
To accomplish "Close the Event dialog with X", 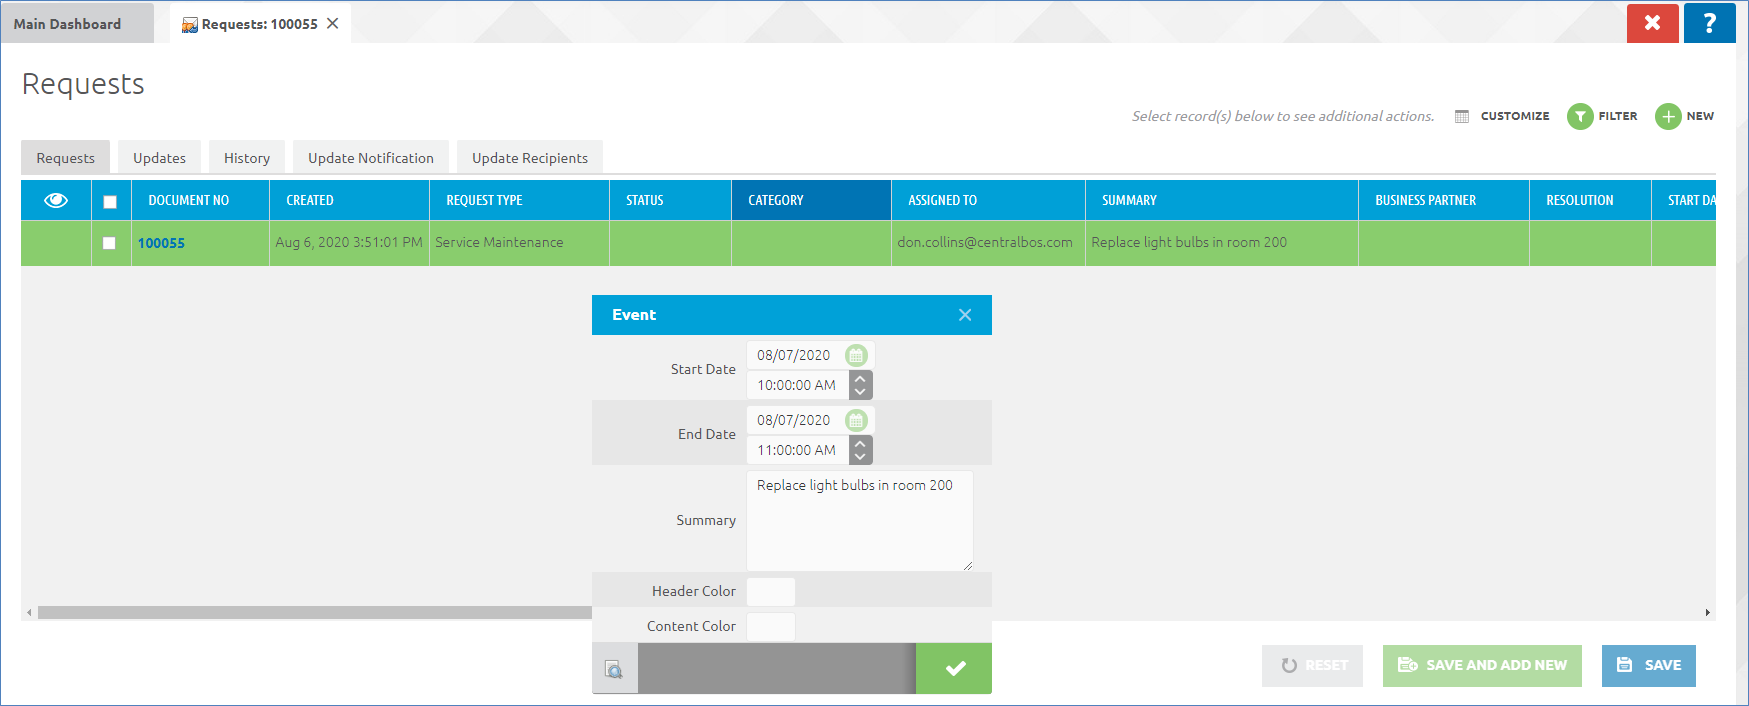I will point(965,315).
